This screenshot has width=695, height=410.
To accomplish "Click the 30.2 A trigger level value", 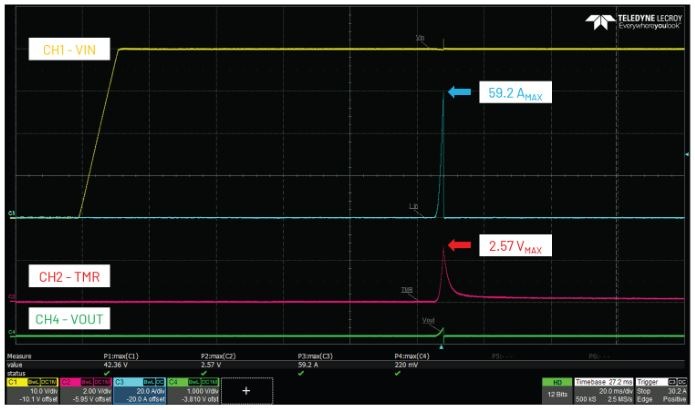I will pyautogui.click(x=677, y=391).
